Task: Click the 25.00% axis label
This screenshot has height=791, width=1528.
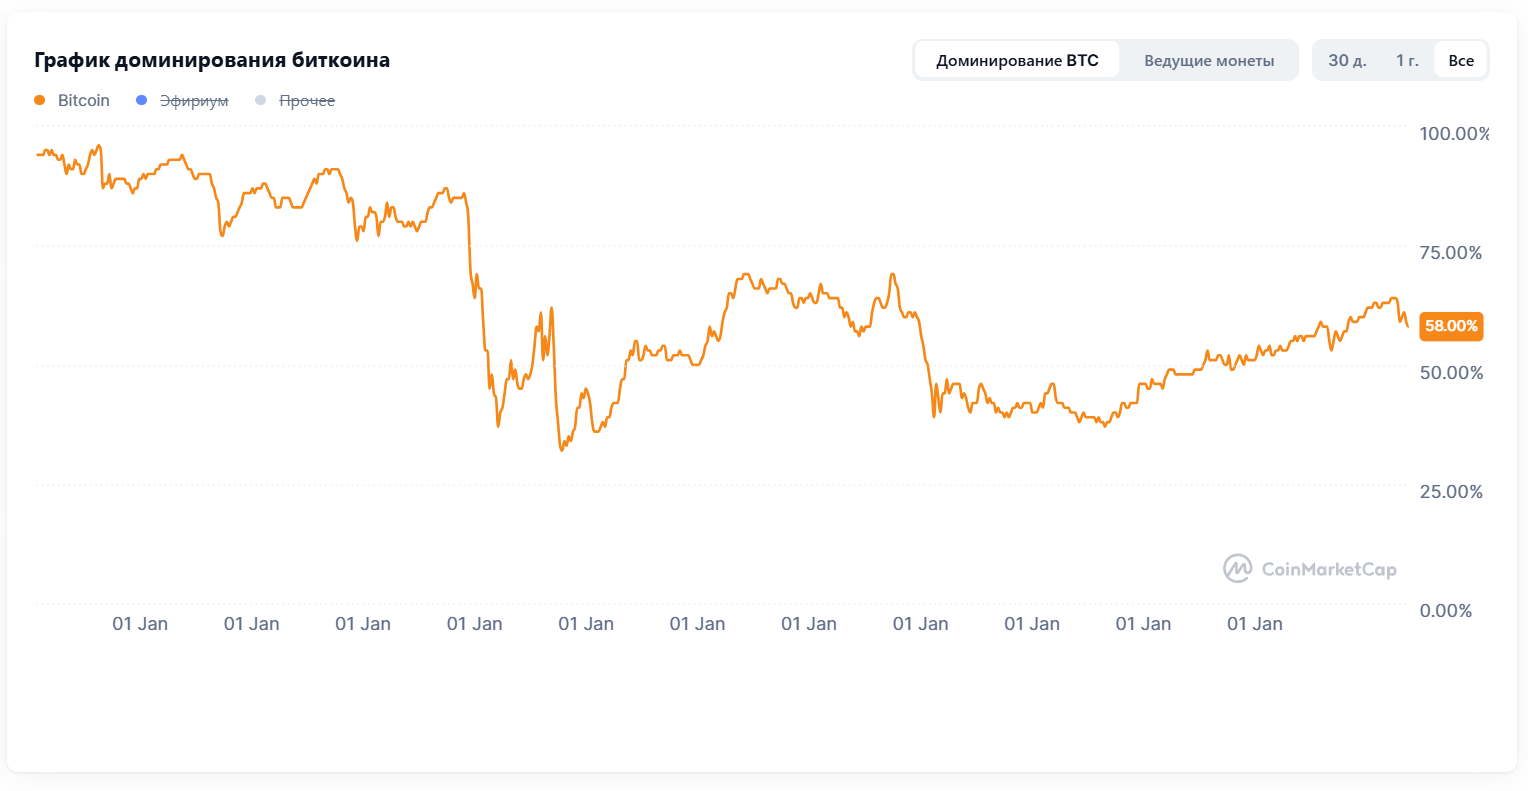Action: click(1451, 491)
